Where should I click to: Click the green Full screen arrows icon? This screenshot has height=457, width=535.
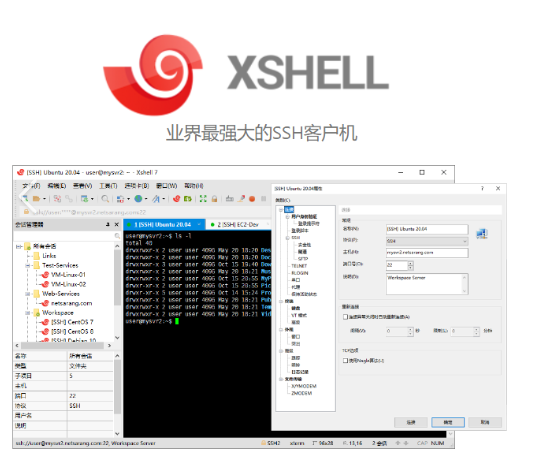(x=203, y=198)
